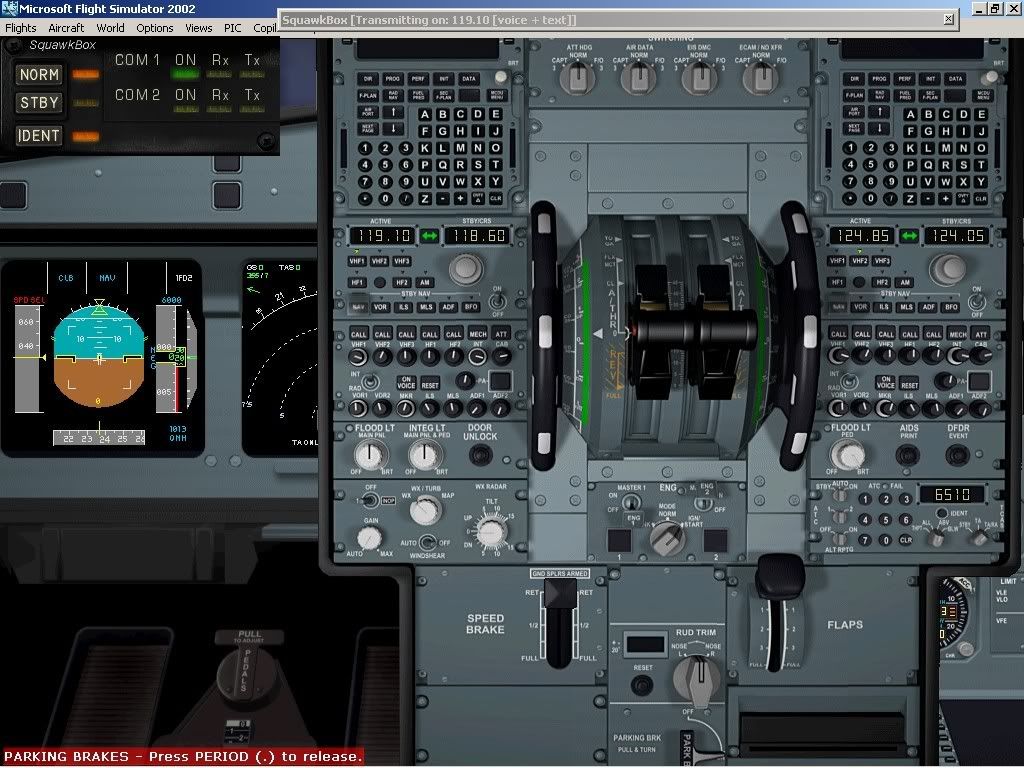Adjust FLOOD LT MAIN PNL brightness knob
Screen dimensions: 1024x768
tap(370, 455)
